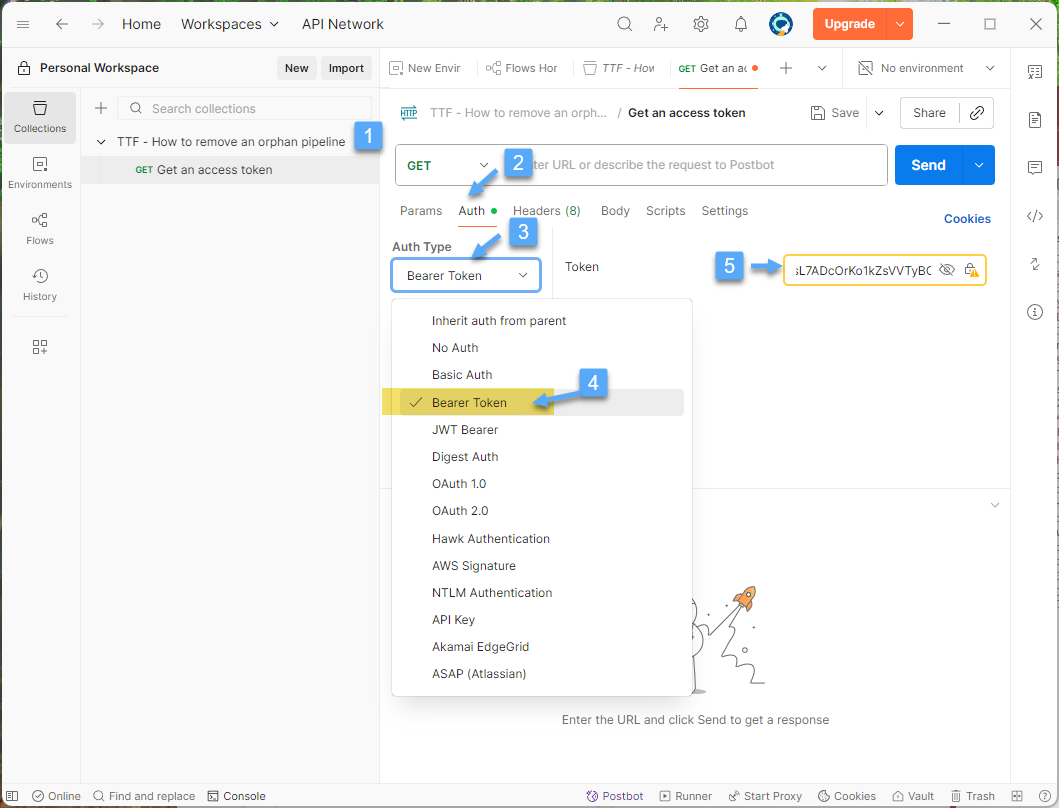Select Inherit auth from parent option

(x=542, y=321)
